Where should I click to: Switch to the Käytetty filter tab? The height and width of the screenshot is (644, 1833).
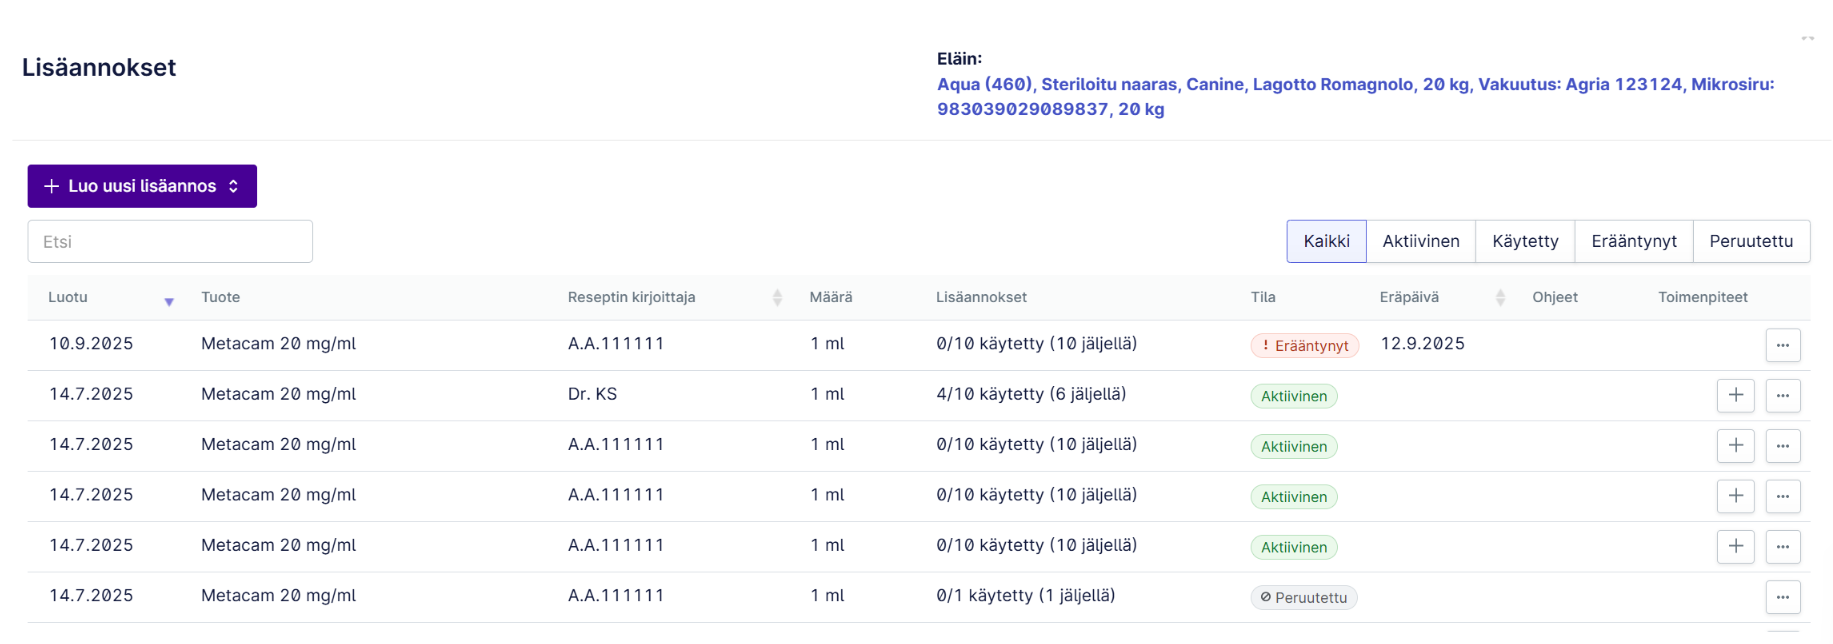(1525, 241)
